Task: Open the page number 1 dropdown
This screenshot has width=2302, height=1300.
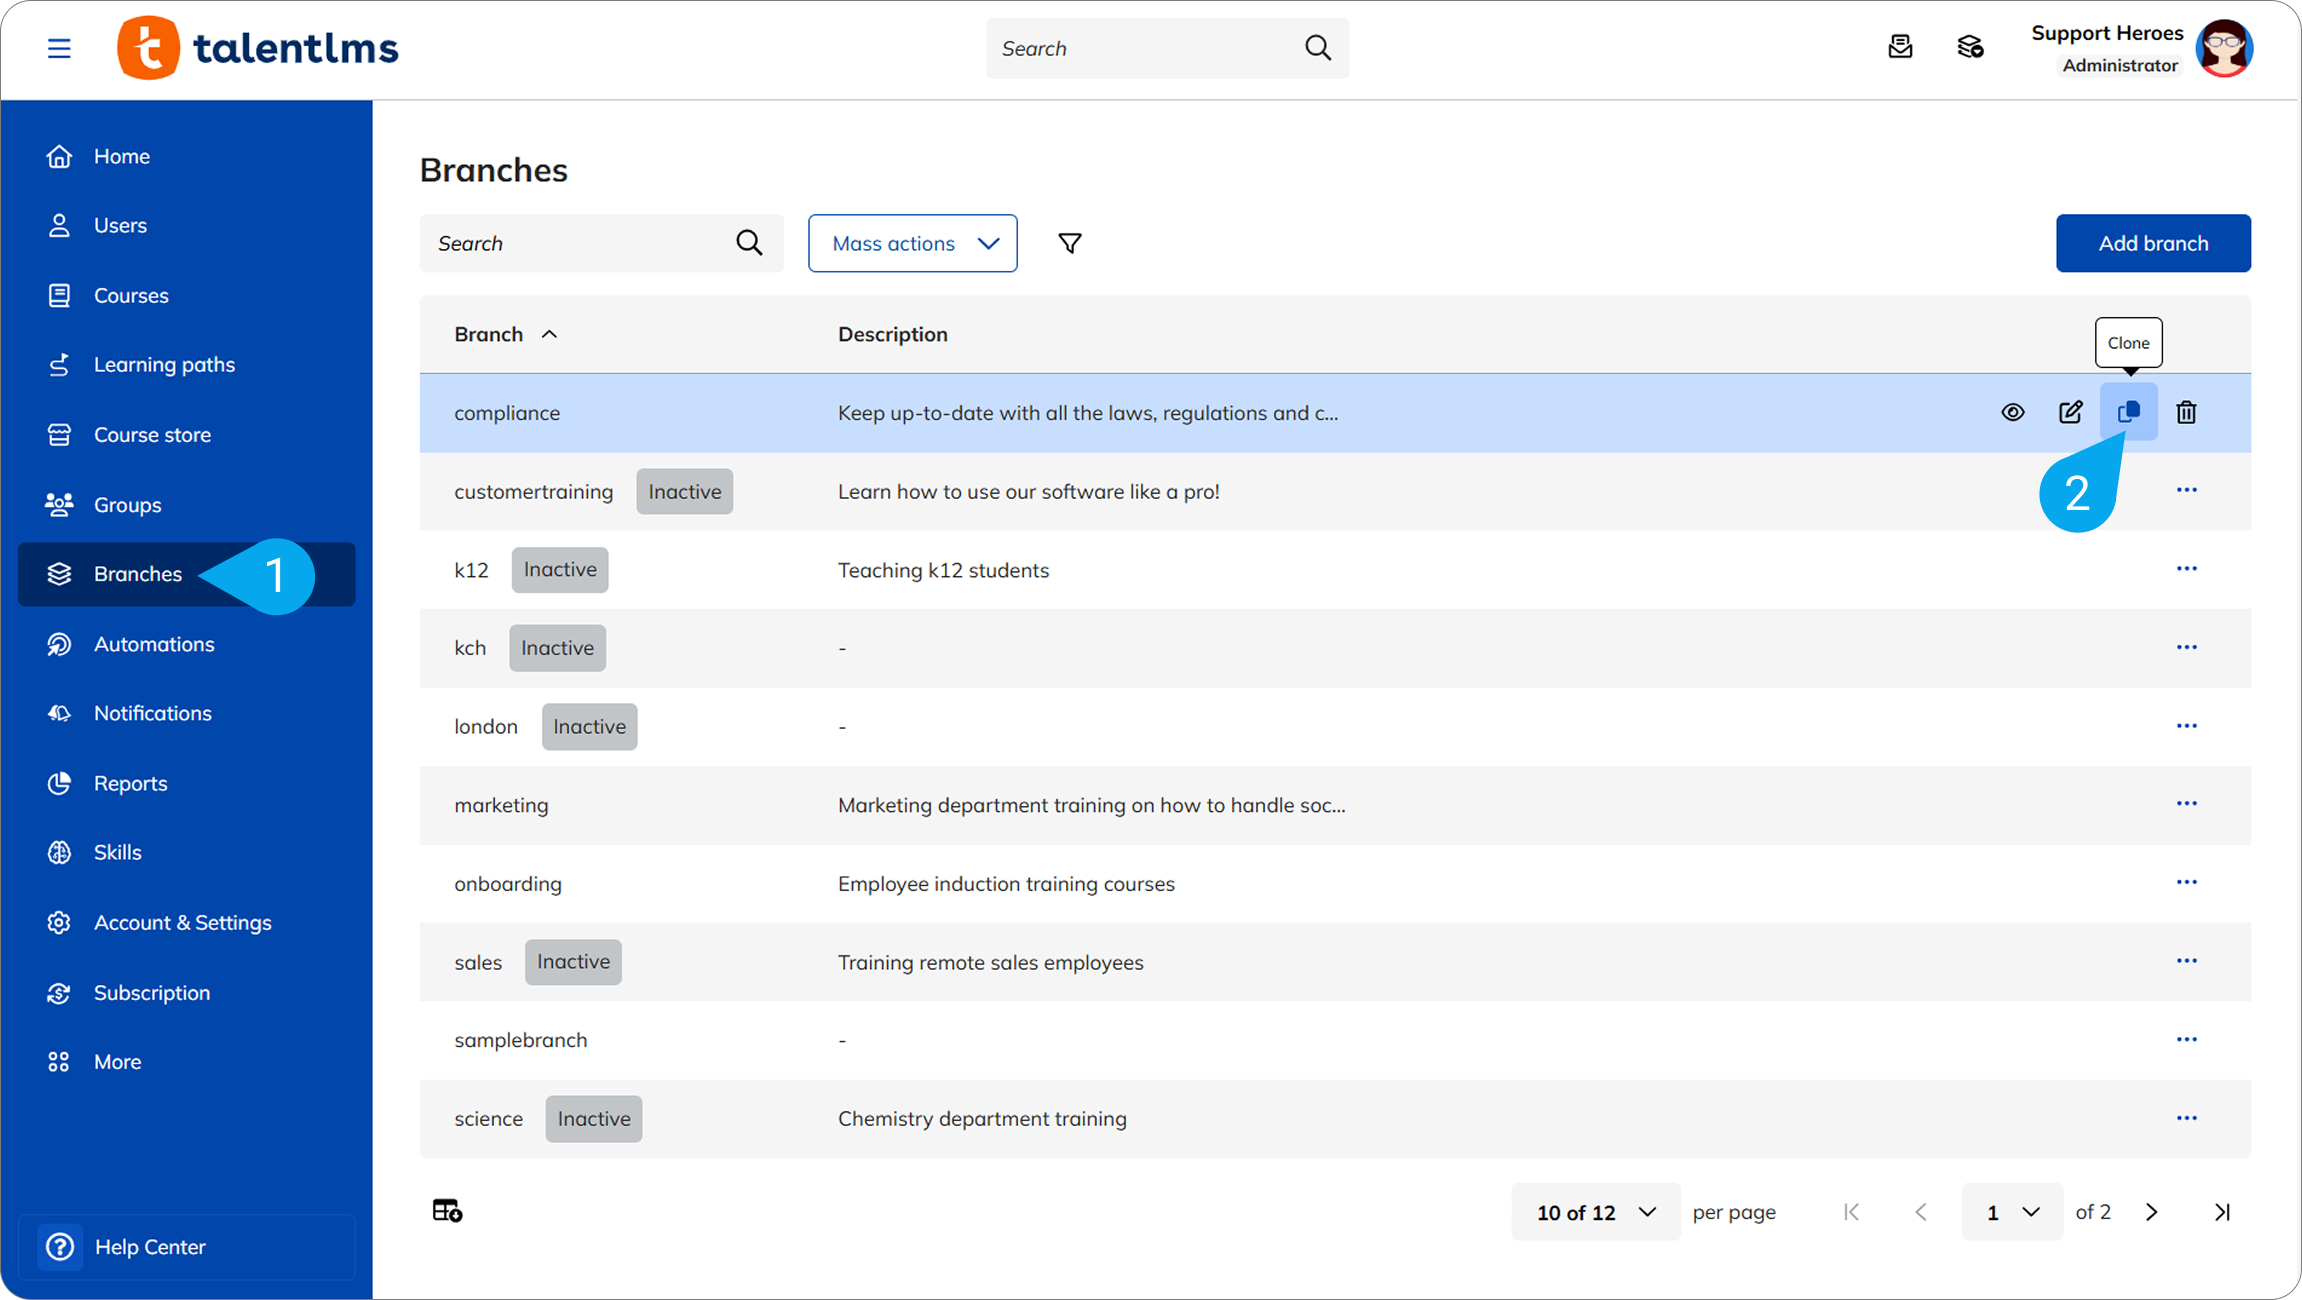Action: pos(2012,1212)
